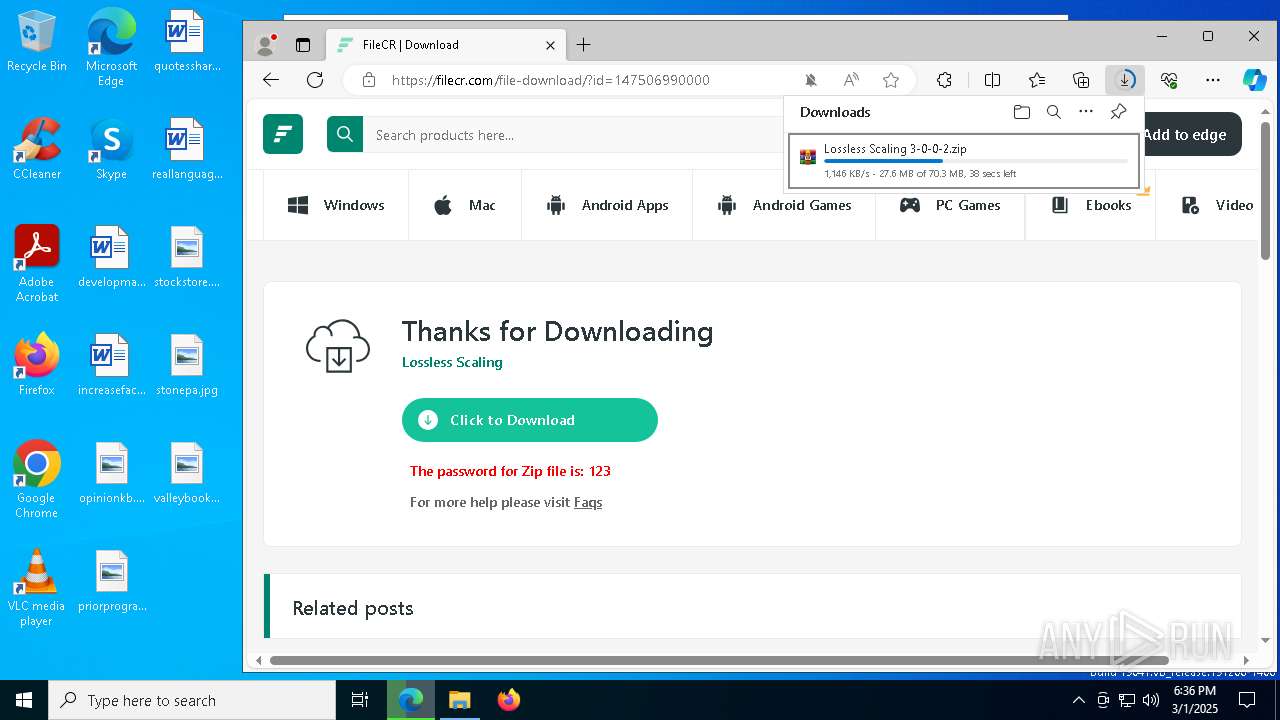Open the Mac category
This screenshot has height=720, width=1280.
[465, 205]
